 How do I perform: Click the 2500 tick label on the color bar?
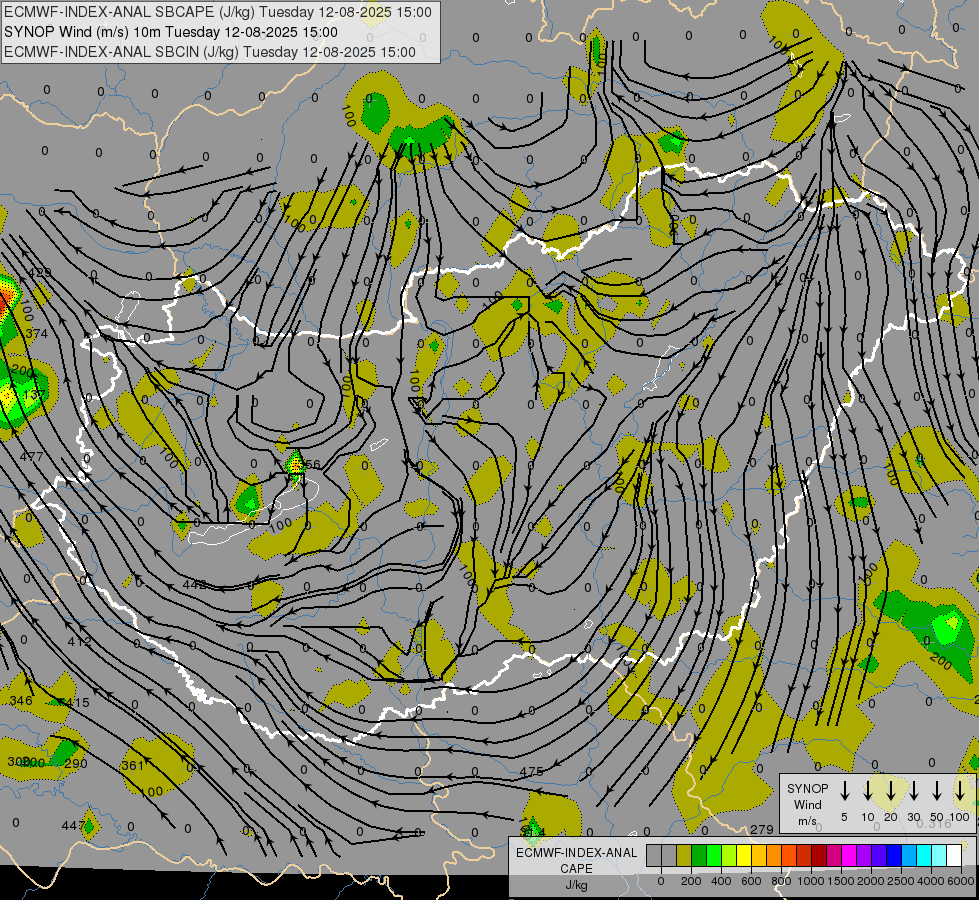click(x=901, y=881)
